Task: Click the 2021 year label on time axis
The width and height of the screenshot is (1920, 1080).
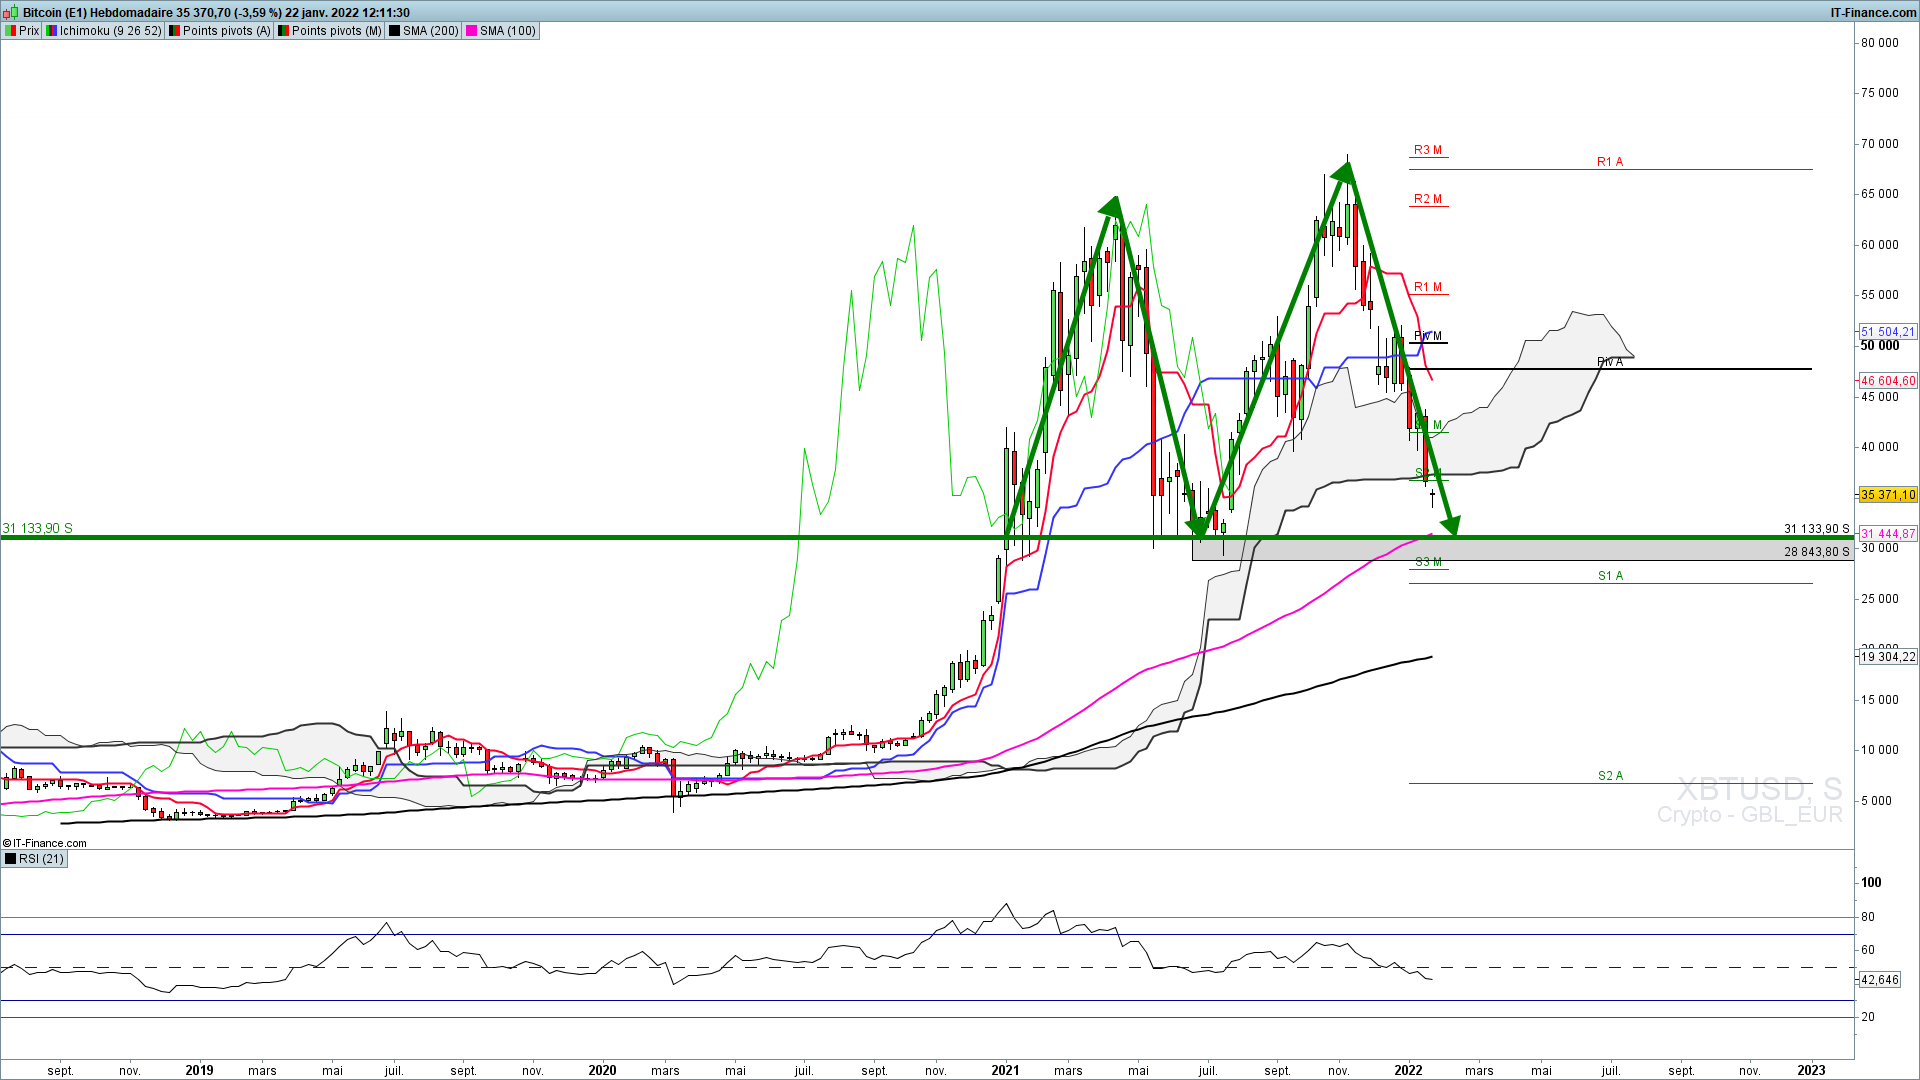Action: (x=1005, y=1070)
